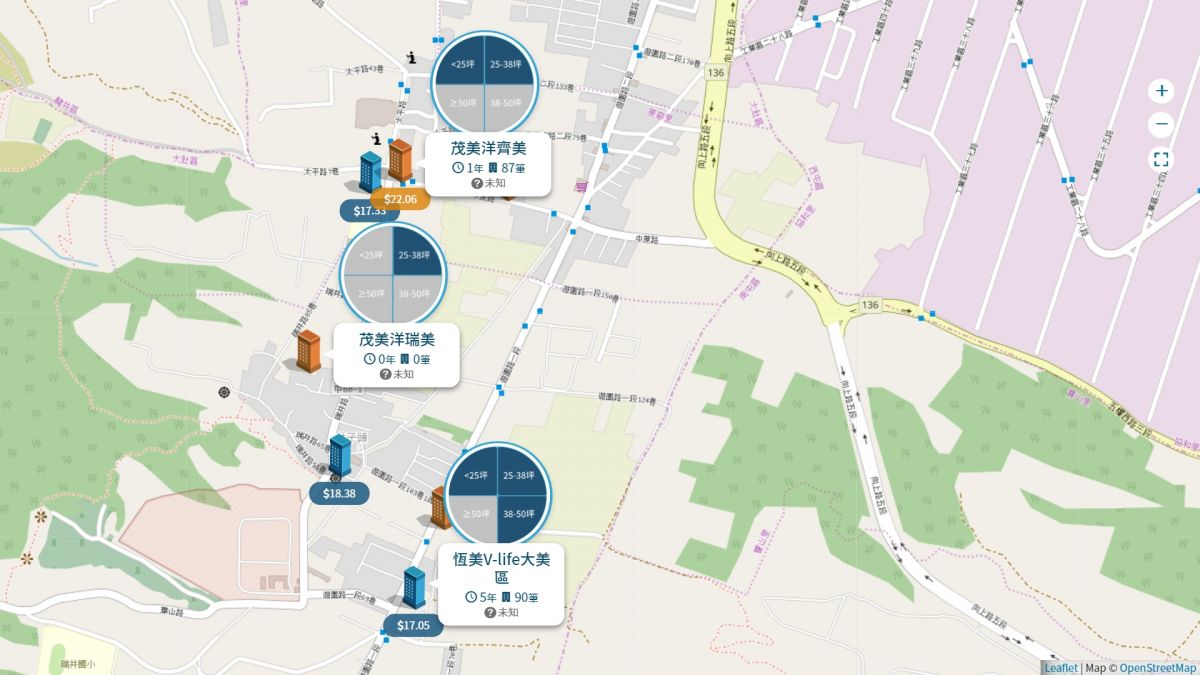Select <25坪 segment above 茂美洋瑞美
This screenshot has height=675, width=1200.
(x=370, y=254)
